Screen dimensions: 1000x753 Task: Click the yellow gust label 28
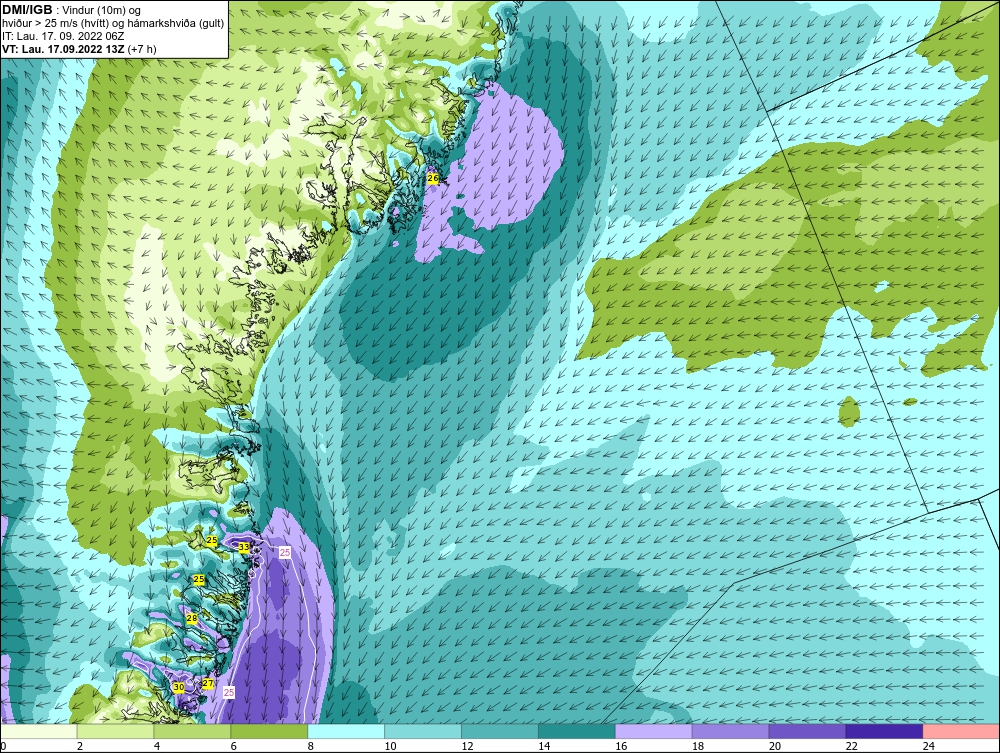click(x=191, y=618)
